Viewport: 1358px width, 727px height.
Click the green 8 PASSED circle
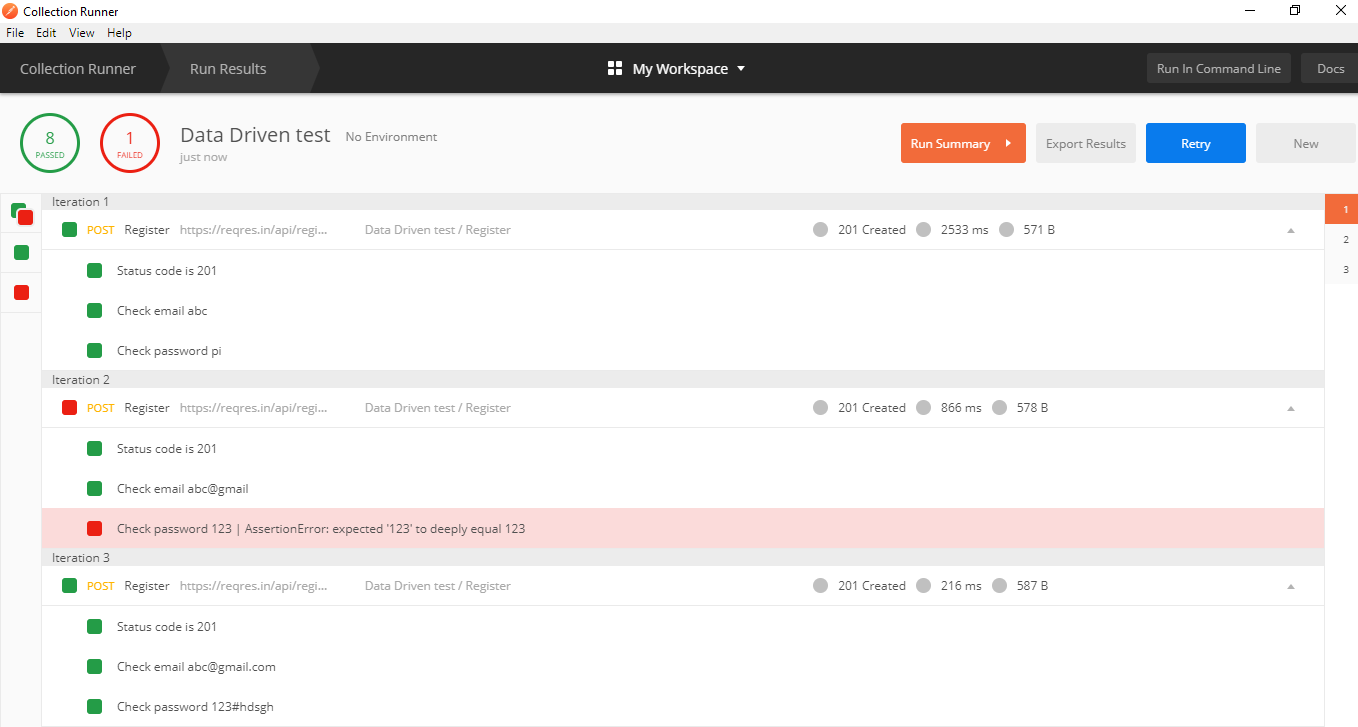coord(49,143)
